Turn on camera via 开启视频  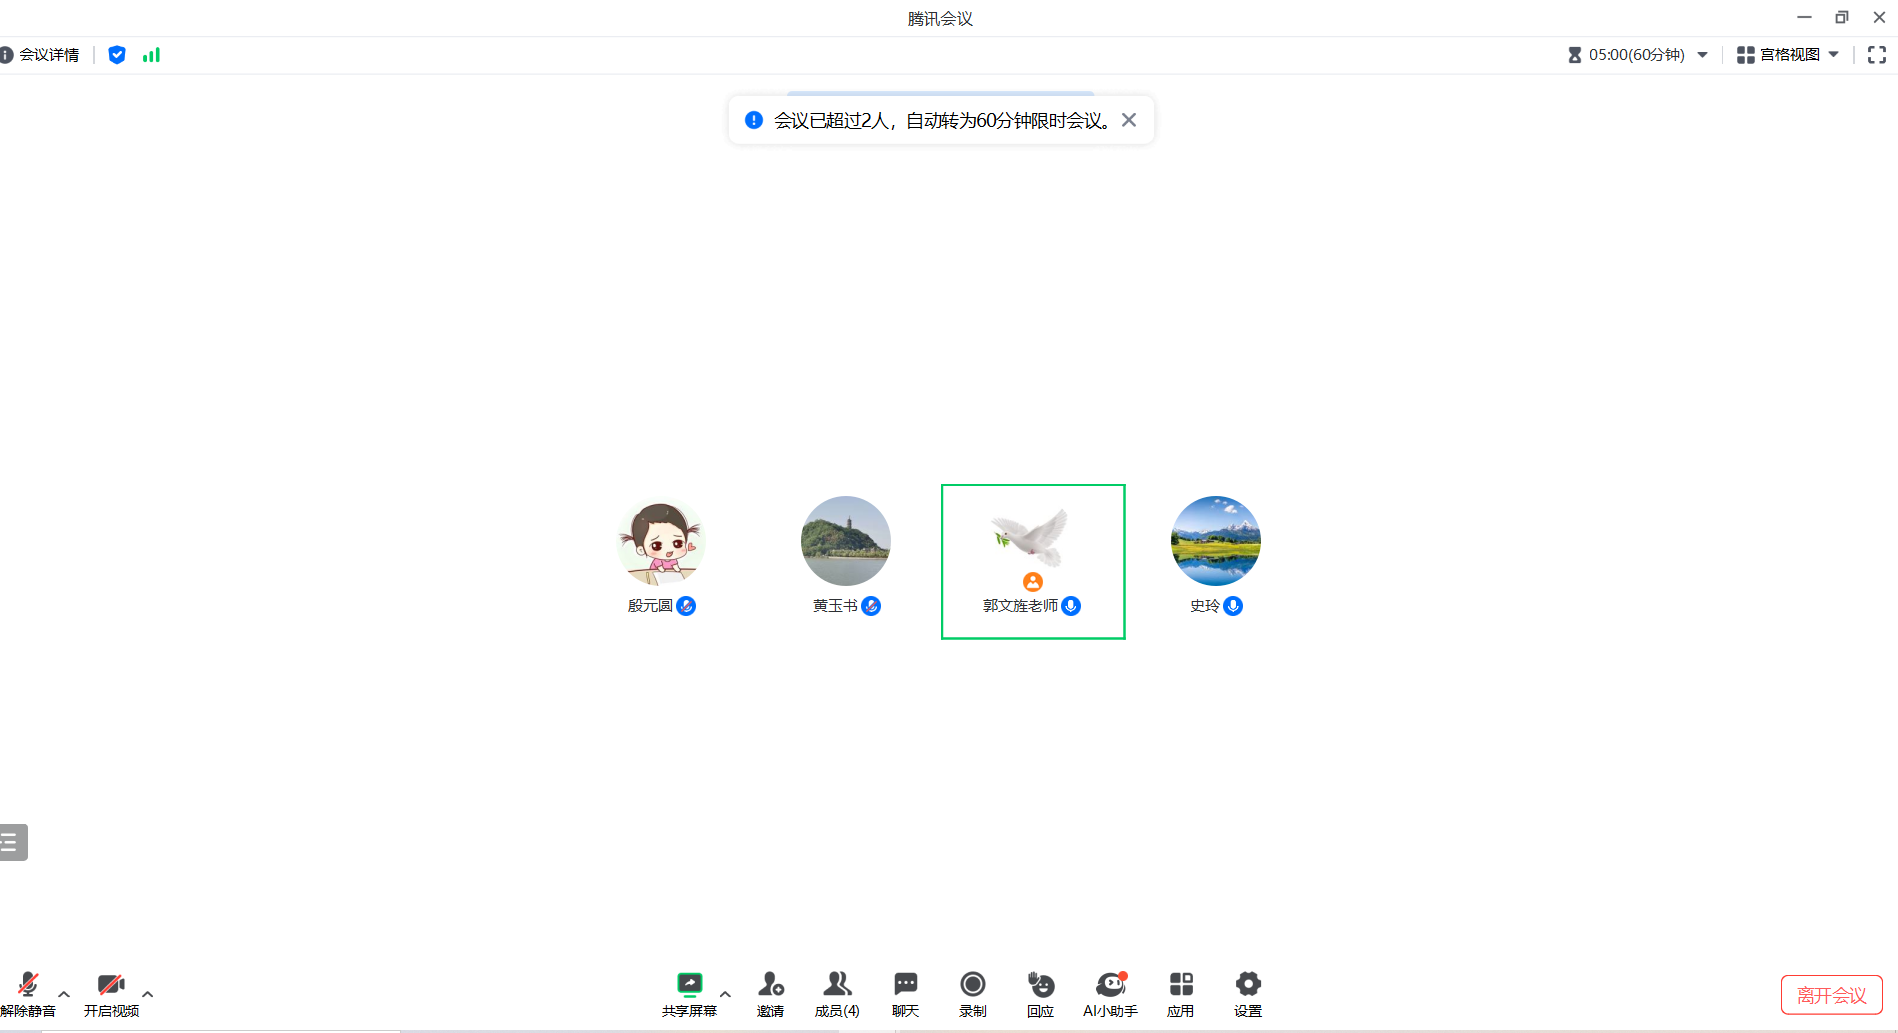coord(111,994)
